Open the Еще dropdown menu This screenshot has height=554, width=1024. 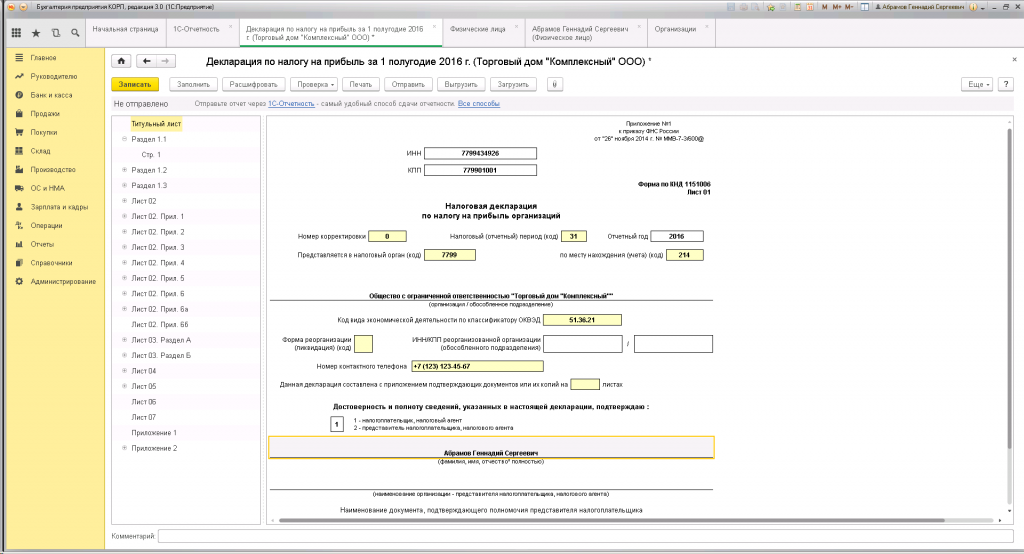pyautogui.click(x=978, y=84)
